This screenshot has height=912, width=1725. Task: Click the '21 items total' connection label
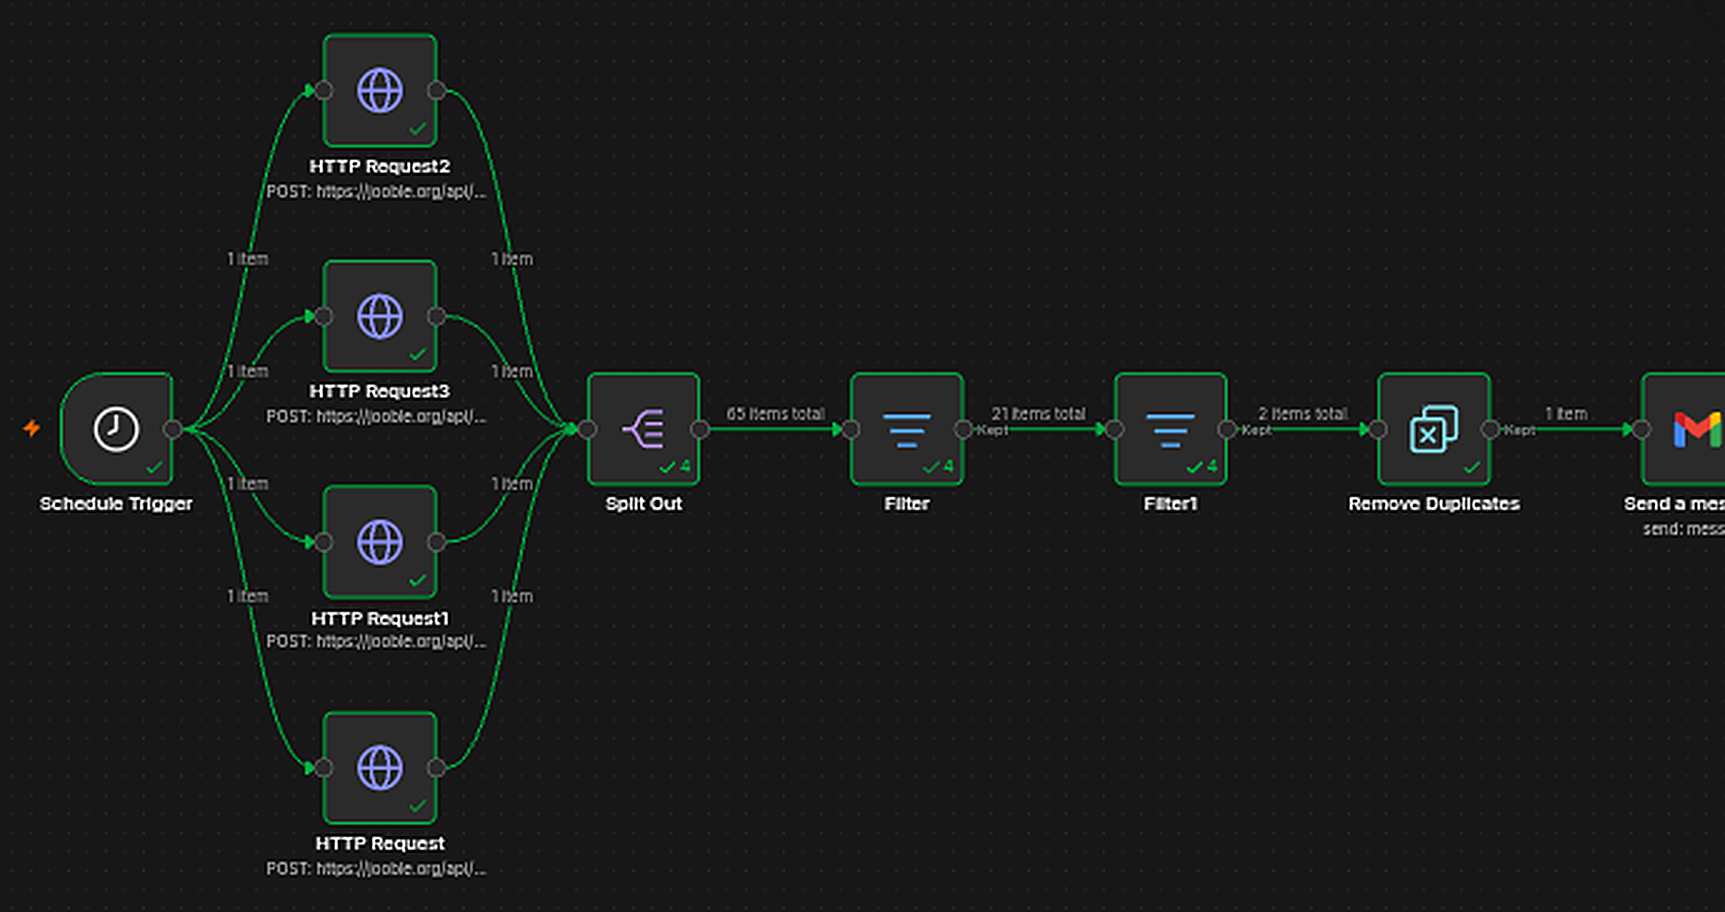[x=1038, y=413]
